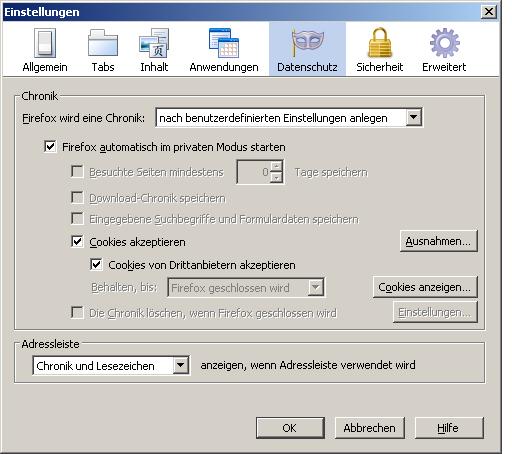
Task: Open the Sicherheit padlock icon
Action: pyautogui.click(x=380, y=43)
